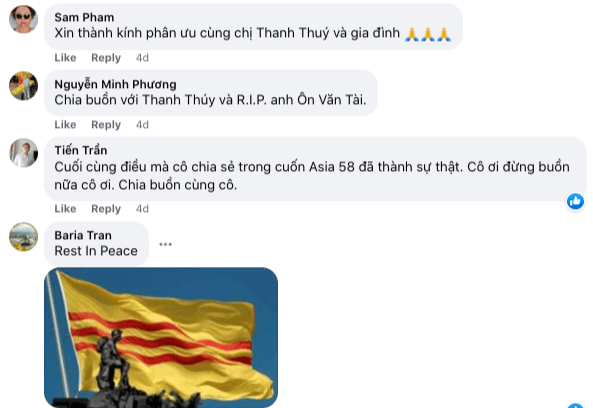Open Nguyễn Minh Phương's avatar

point(23,86)
